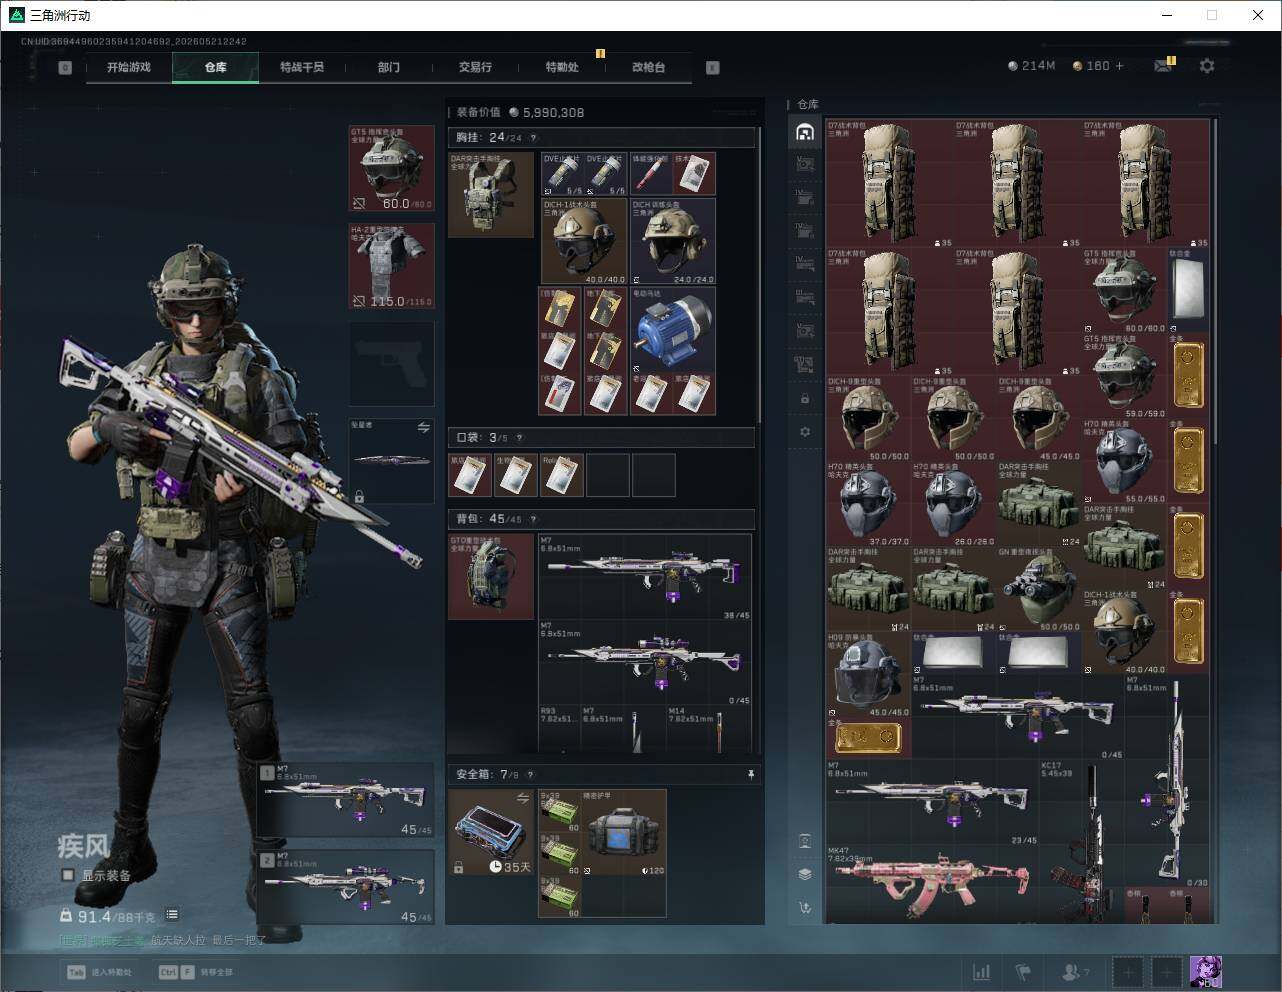This screenshot has width=1282, height=992.
Task: Click the 214M currency balance
Action: (x=1031, y=66)
